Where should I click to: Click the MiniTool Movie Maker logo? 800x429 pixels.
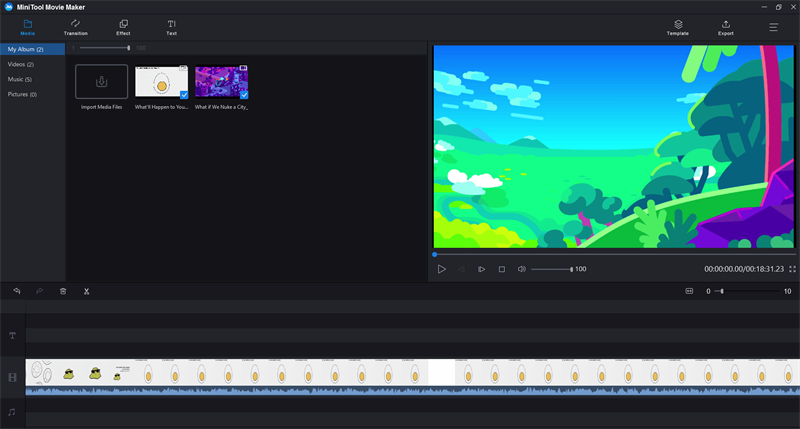pyautogui.click(x=9, y=7)
